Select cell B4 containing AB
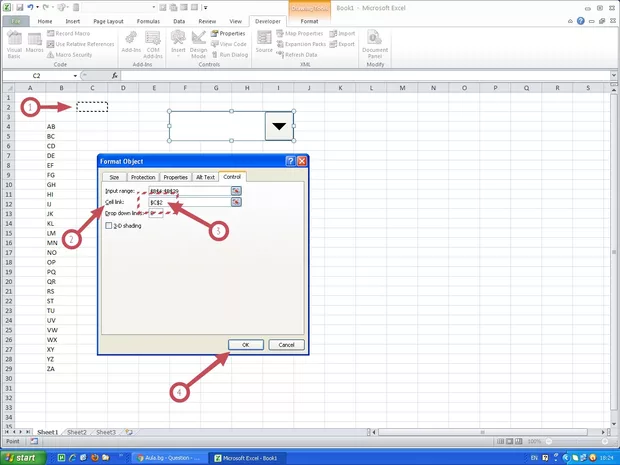This screenshot has width=620, height=465. (61, 127)
